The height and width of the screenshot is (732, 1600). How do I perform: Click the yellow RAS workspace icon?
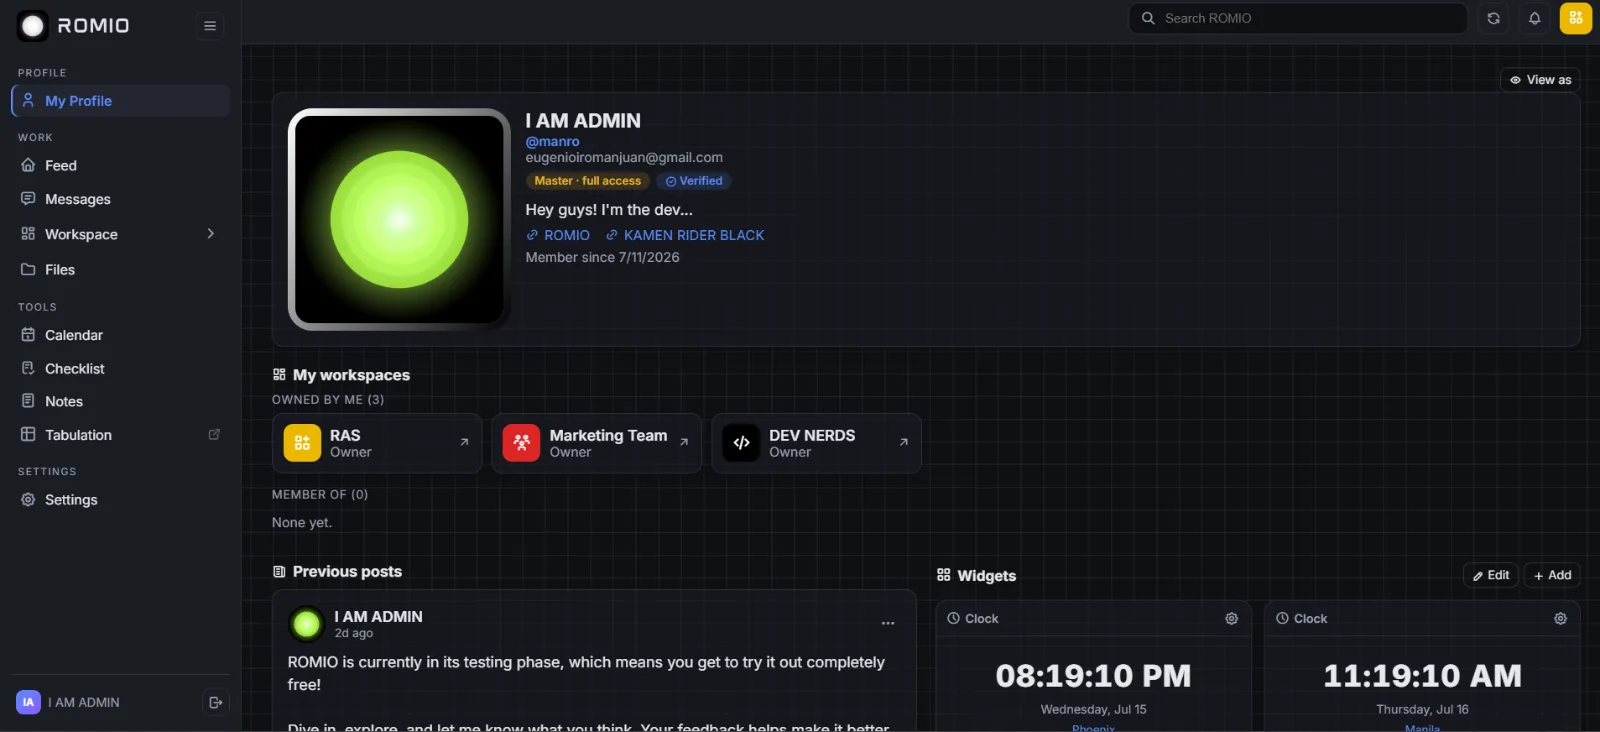click(302, 443)
